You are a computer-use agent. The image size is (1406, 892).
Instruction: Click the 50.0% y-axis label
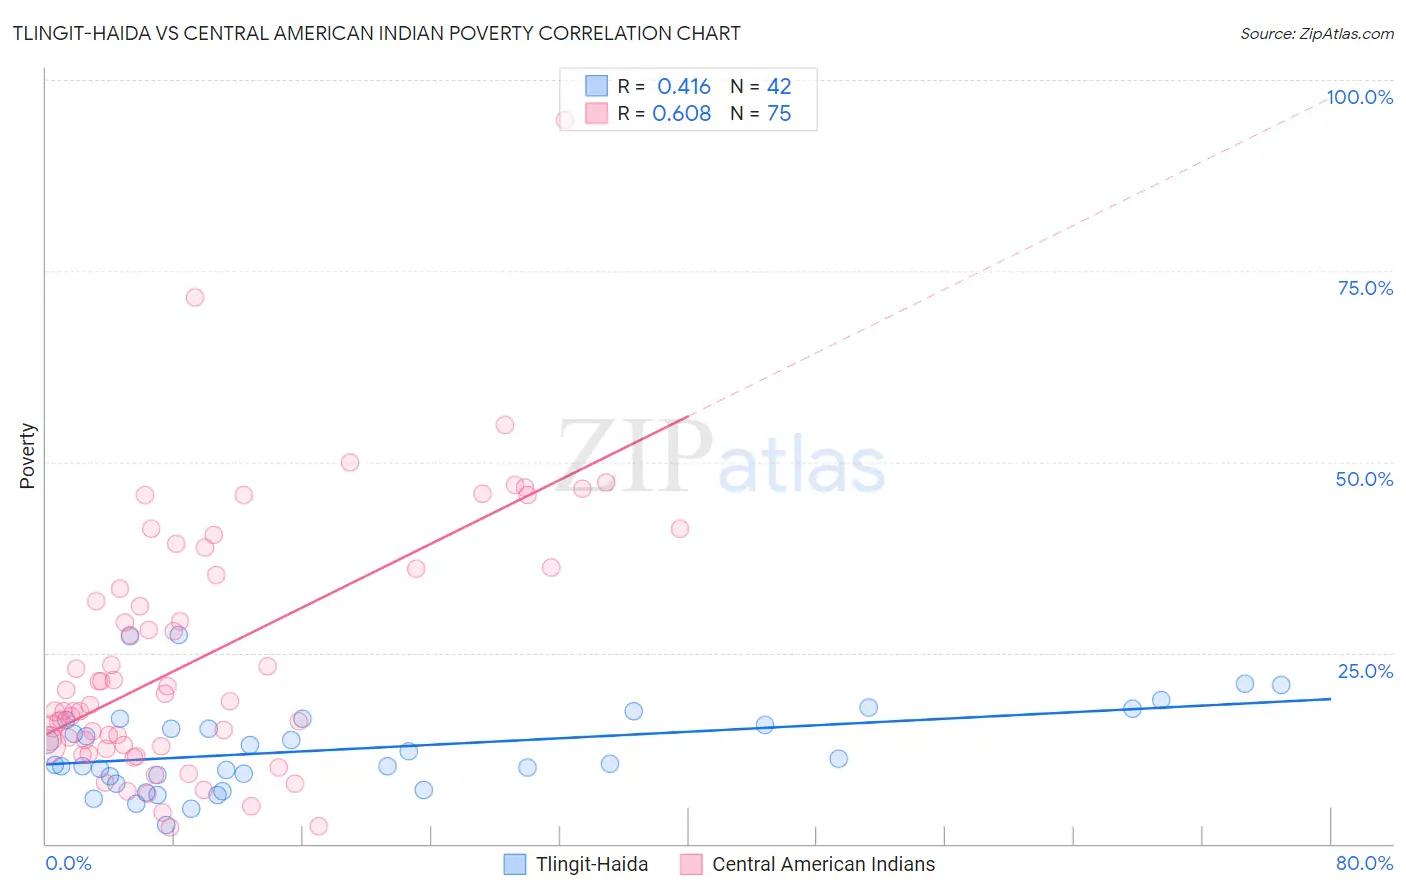[x=1364, y=479]
